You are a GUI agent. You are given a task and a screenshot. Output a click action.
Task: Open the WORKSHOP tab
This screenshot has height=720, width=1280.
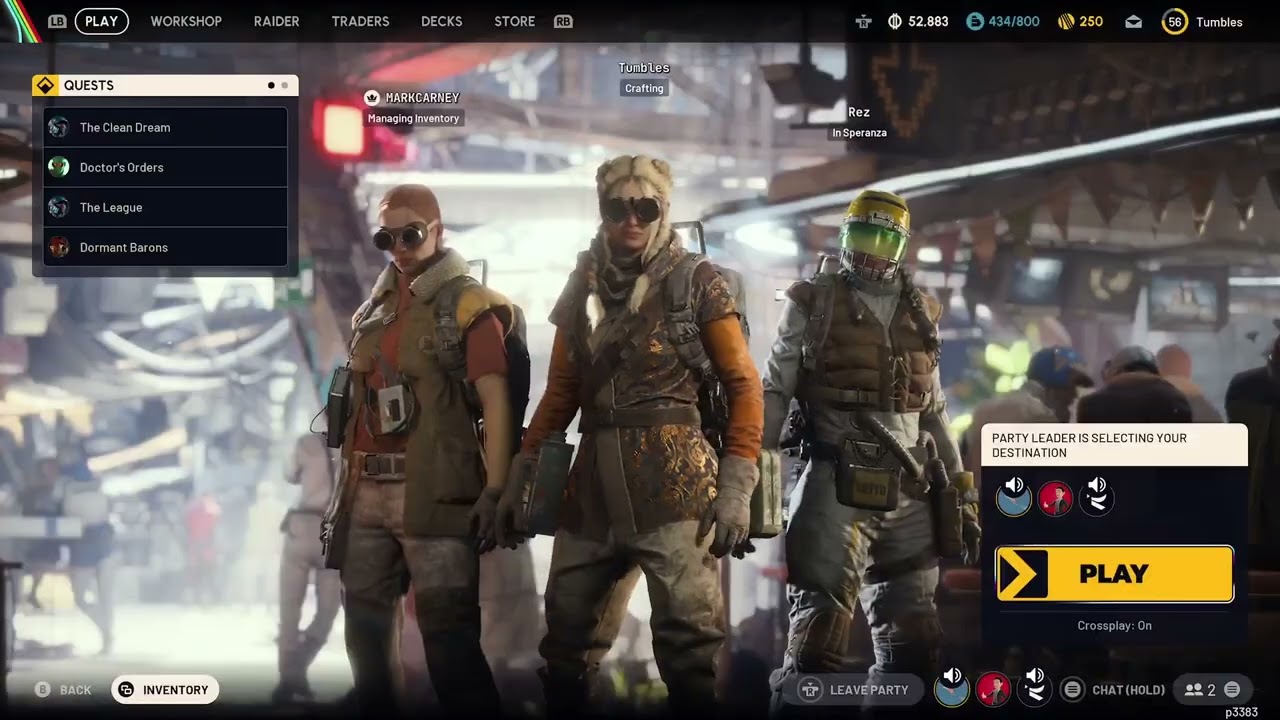coord(186,21)
